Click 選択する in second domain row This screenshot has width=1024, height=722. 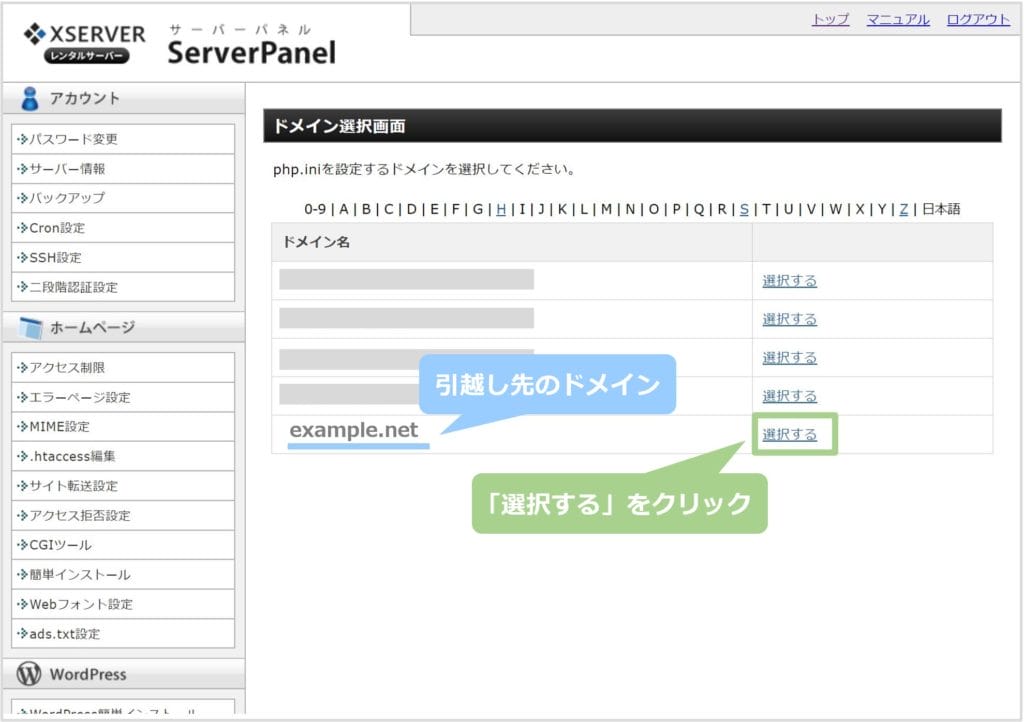(790, 319)
